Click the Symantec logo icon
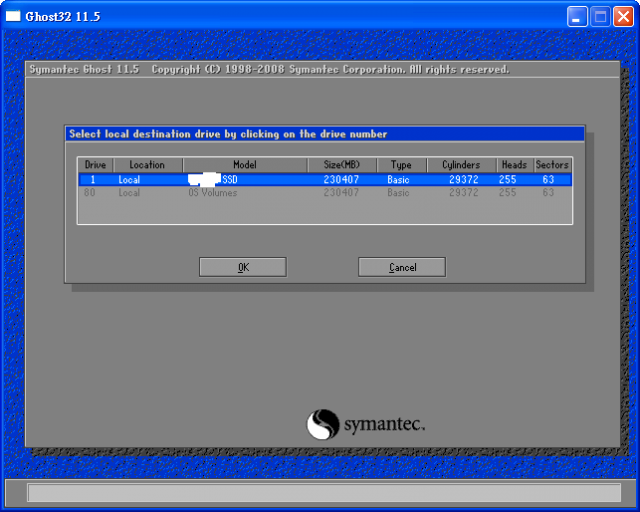Screen dimensions: 640x512 (323, 425)
